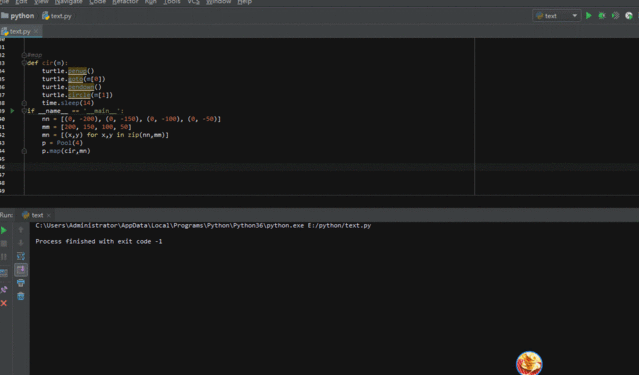
Task: Click the print icon in Run panel
Action: (x=21, y=283)
